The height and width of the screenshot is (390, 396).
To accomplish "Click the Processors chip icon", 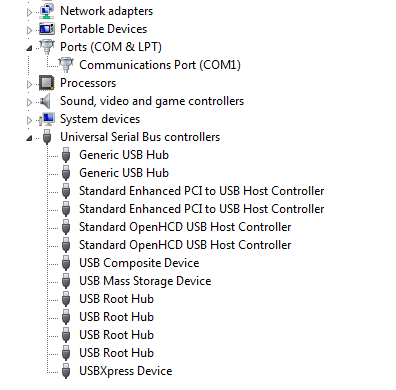I will [47, 83].
